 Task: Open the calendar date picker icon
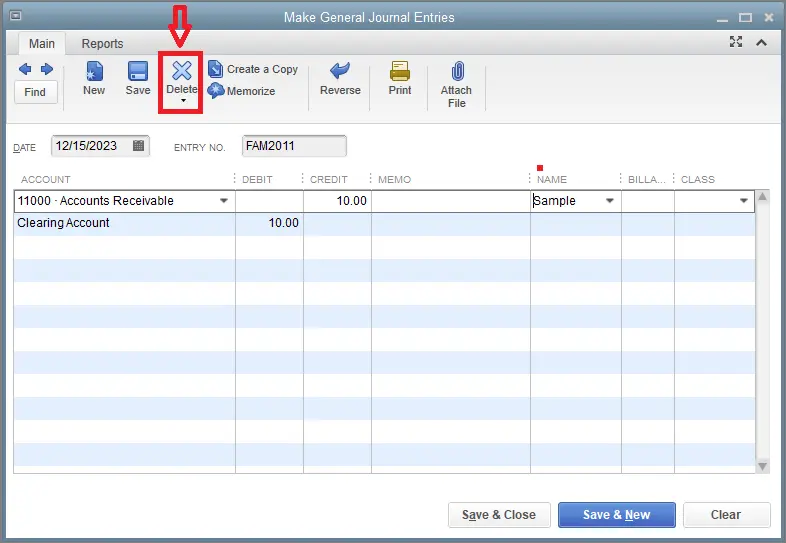(138, 146)
